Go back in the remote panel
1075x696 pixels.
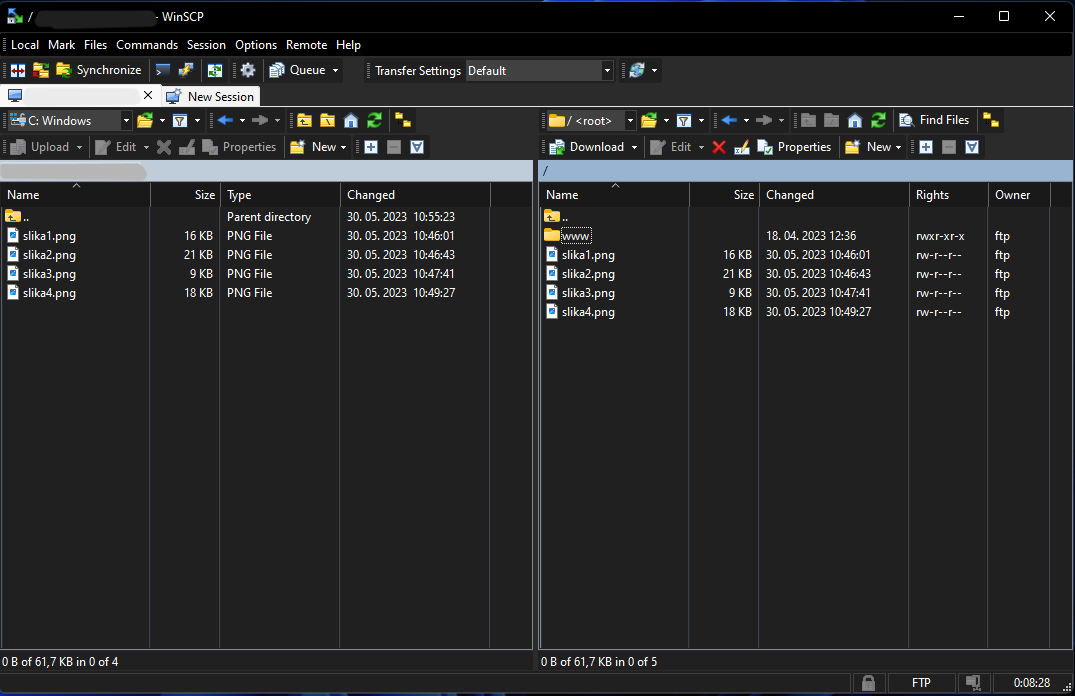tap(729, 121)
